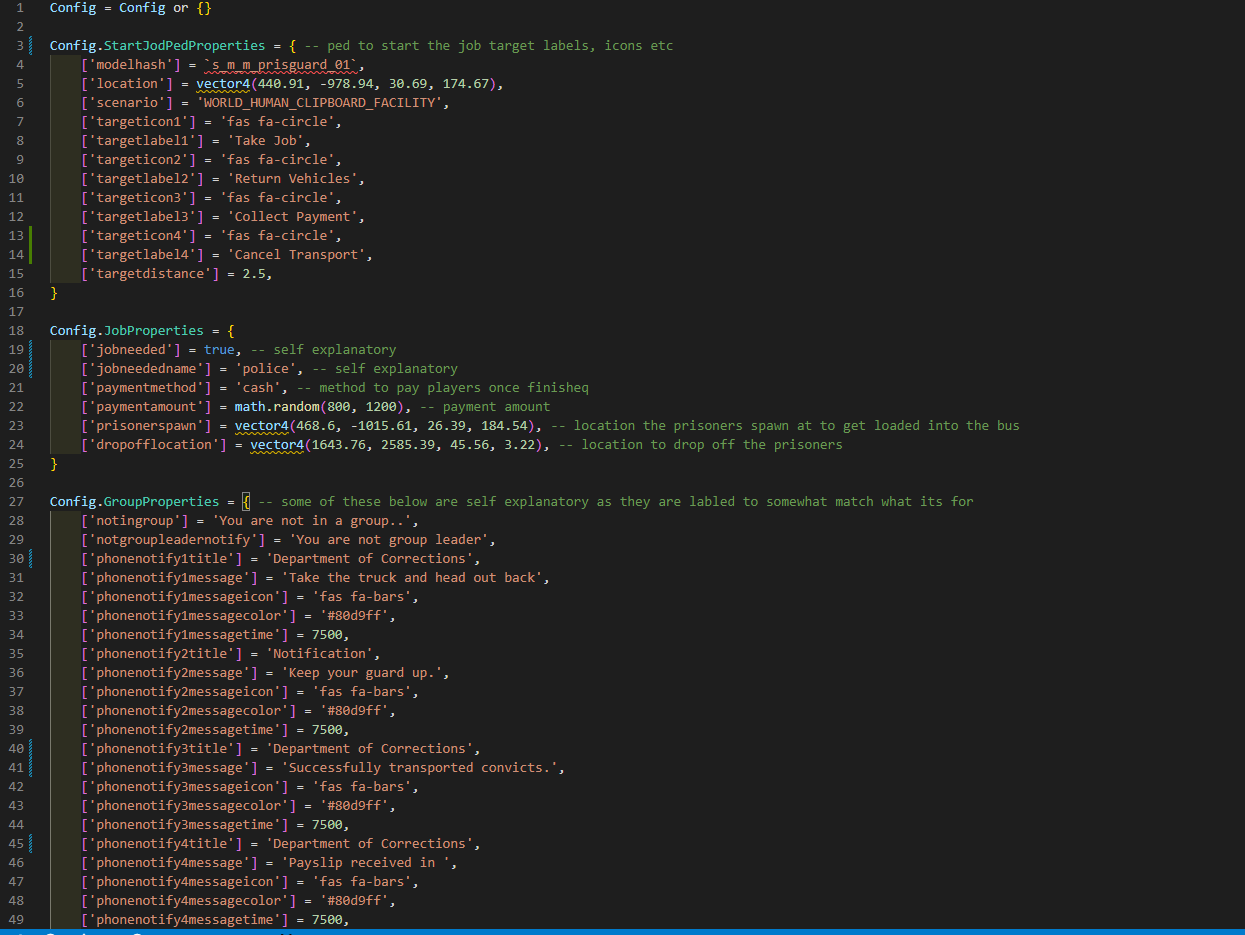Click the 'phonenotify2messagecolor' key
1245x935 pixels.
188,711
